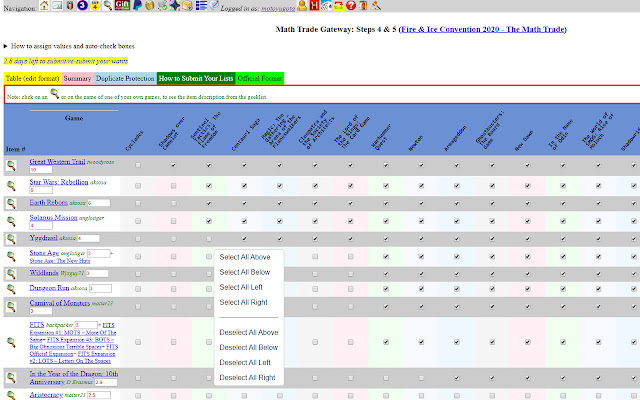Click the shield crest navigation icon

pyautogui.click(x=70, y=5)
